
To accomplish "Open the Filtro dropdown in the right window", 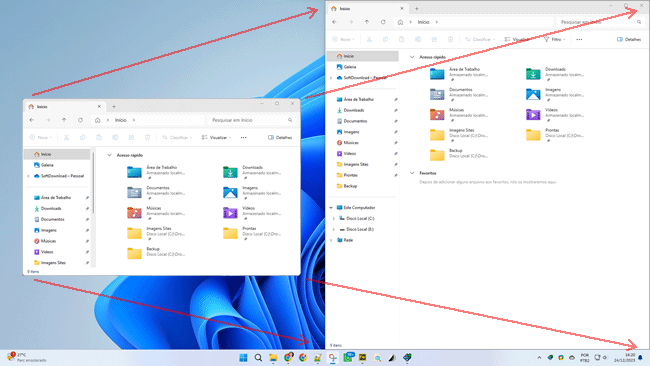I will pos(554,39).
